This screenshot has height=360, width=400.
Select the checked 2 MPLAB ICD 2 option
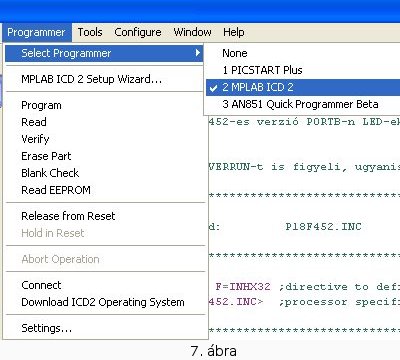pos(303,87)
